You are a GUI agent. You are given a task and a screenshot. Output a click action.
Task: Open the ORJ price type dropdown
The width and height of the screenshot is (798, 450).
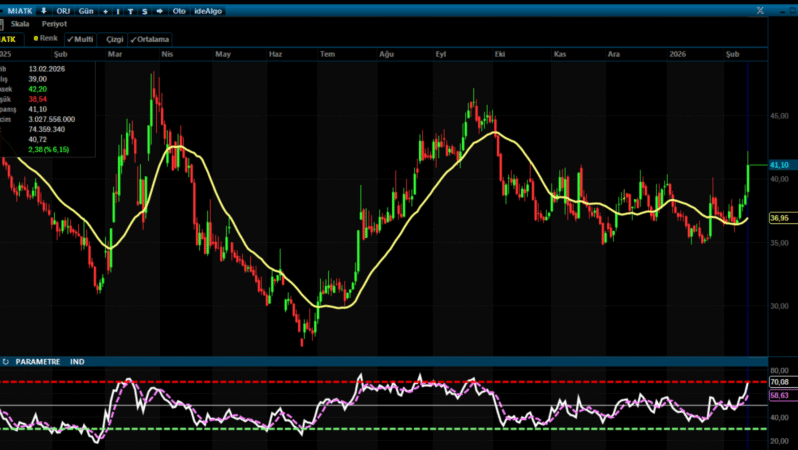[x=63, y=10]
